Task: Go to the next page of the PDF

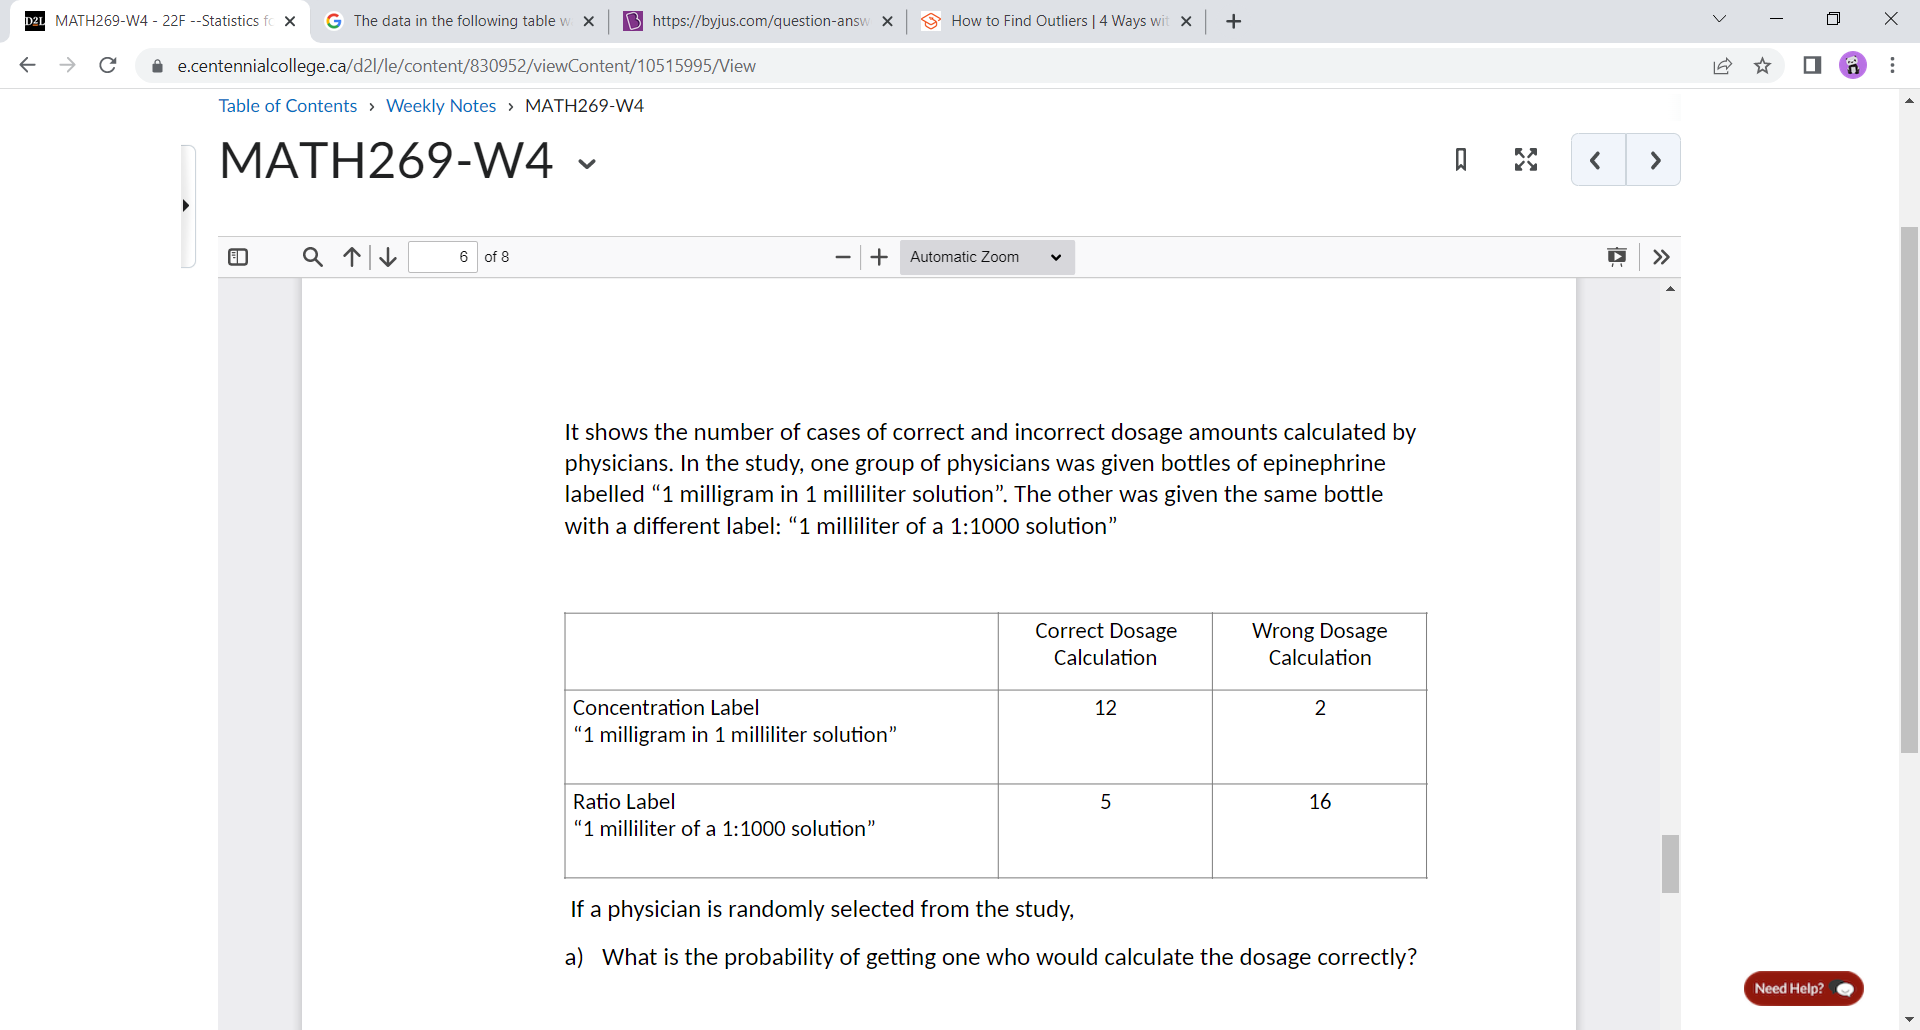Action: (x=1654, y=160)
